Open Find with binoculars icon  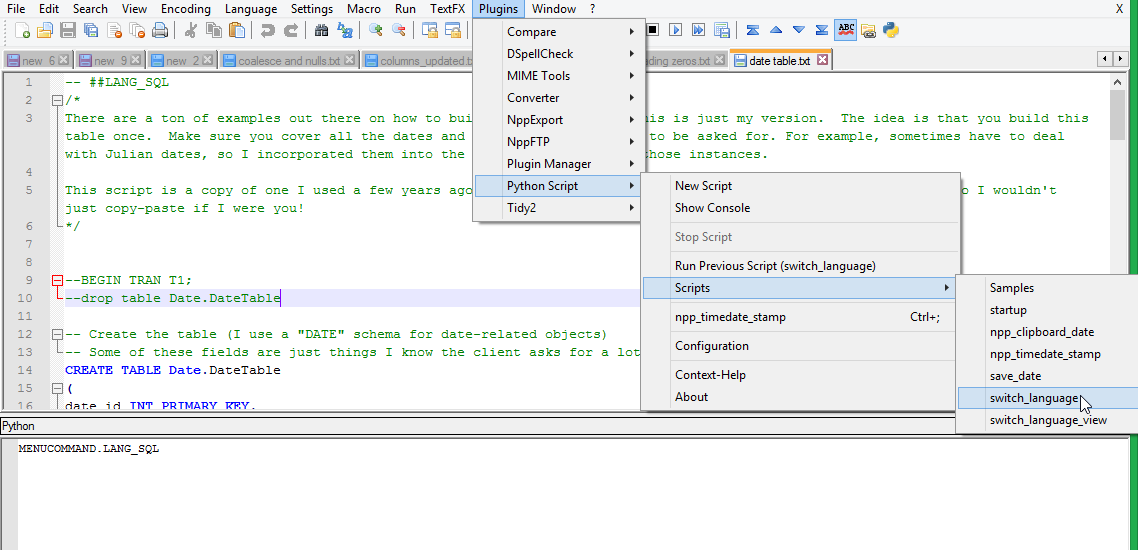pos(322,30)
